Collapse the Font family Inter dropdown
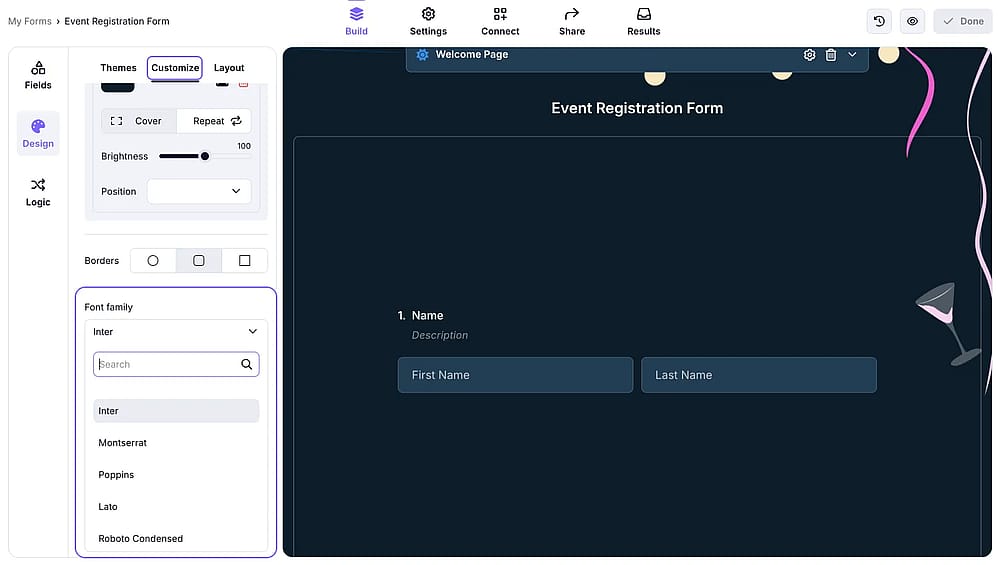 176,332
